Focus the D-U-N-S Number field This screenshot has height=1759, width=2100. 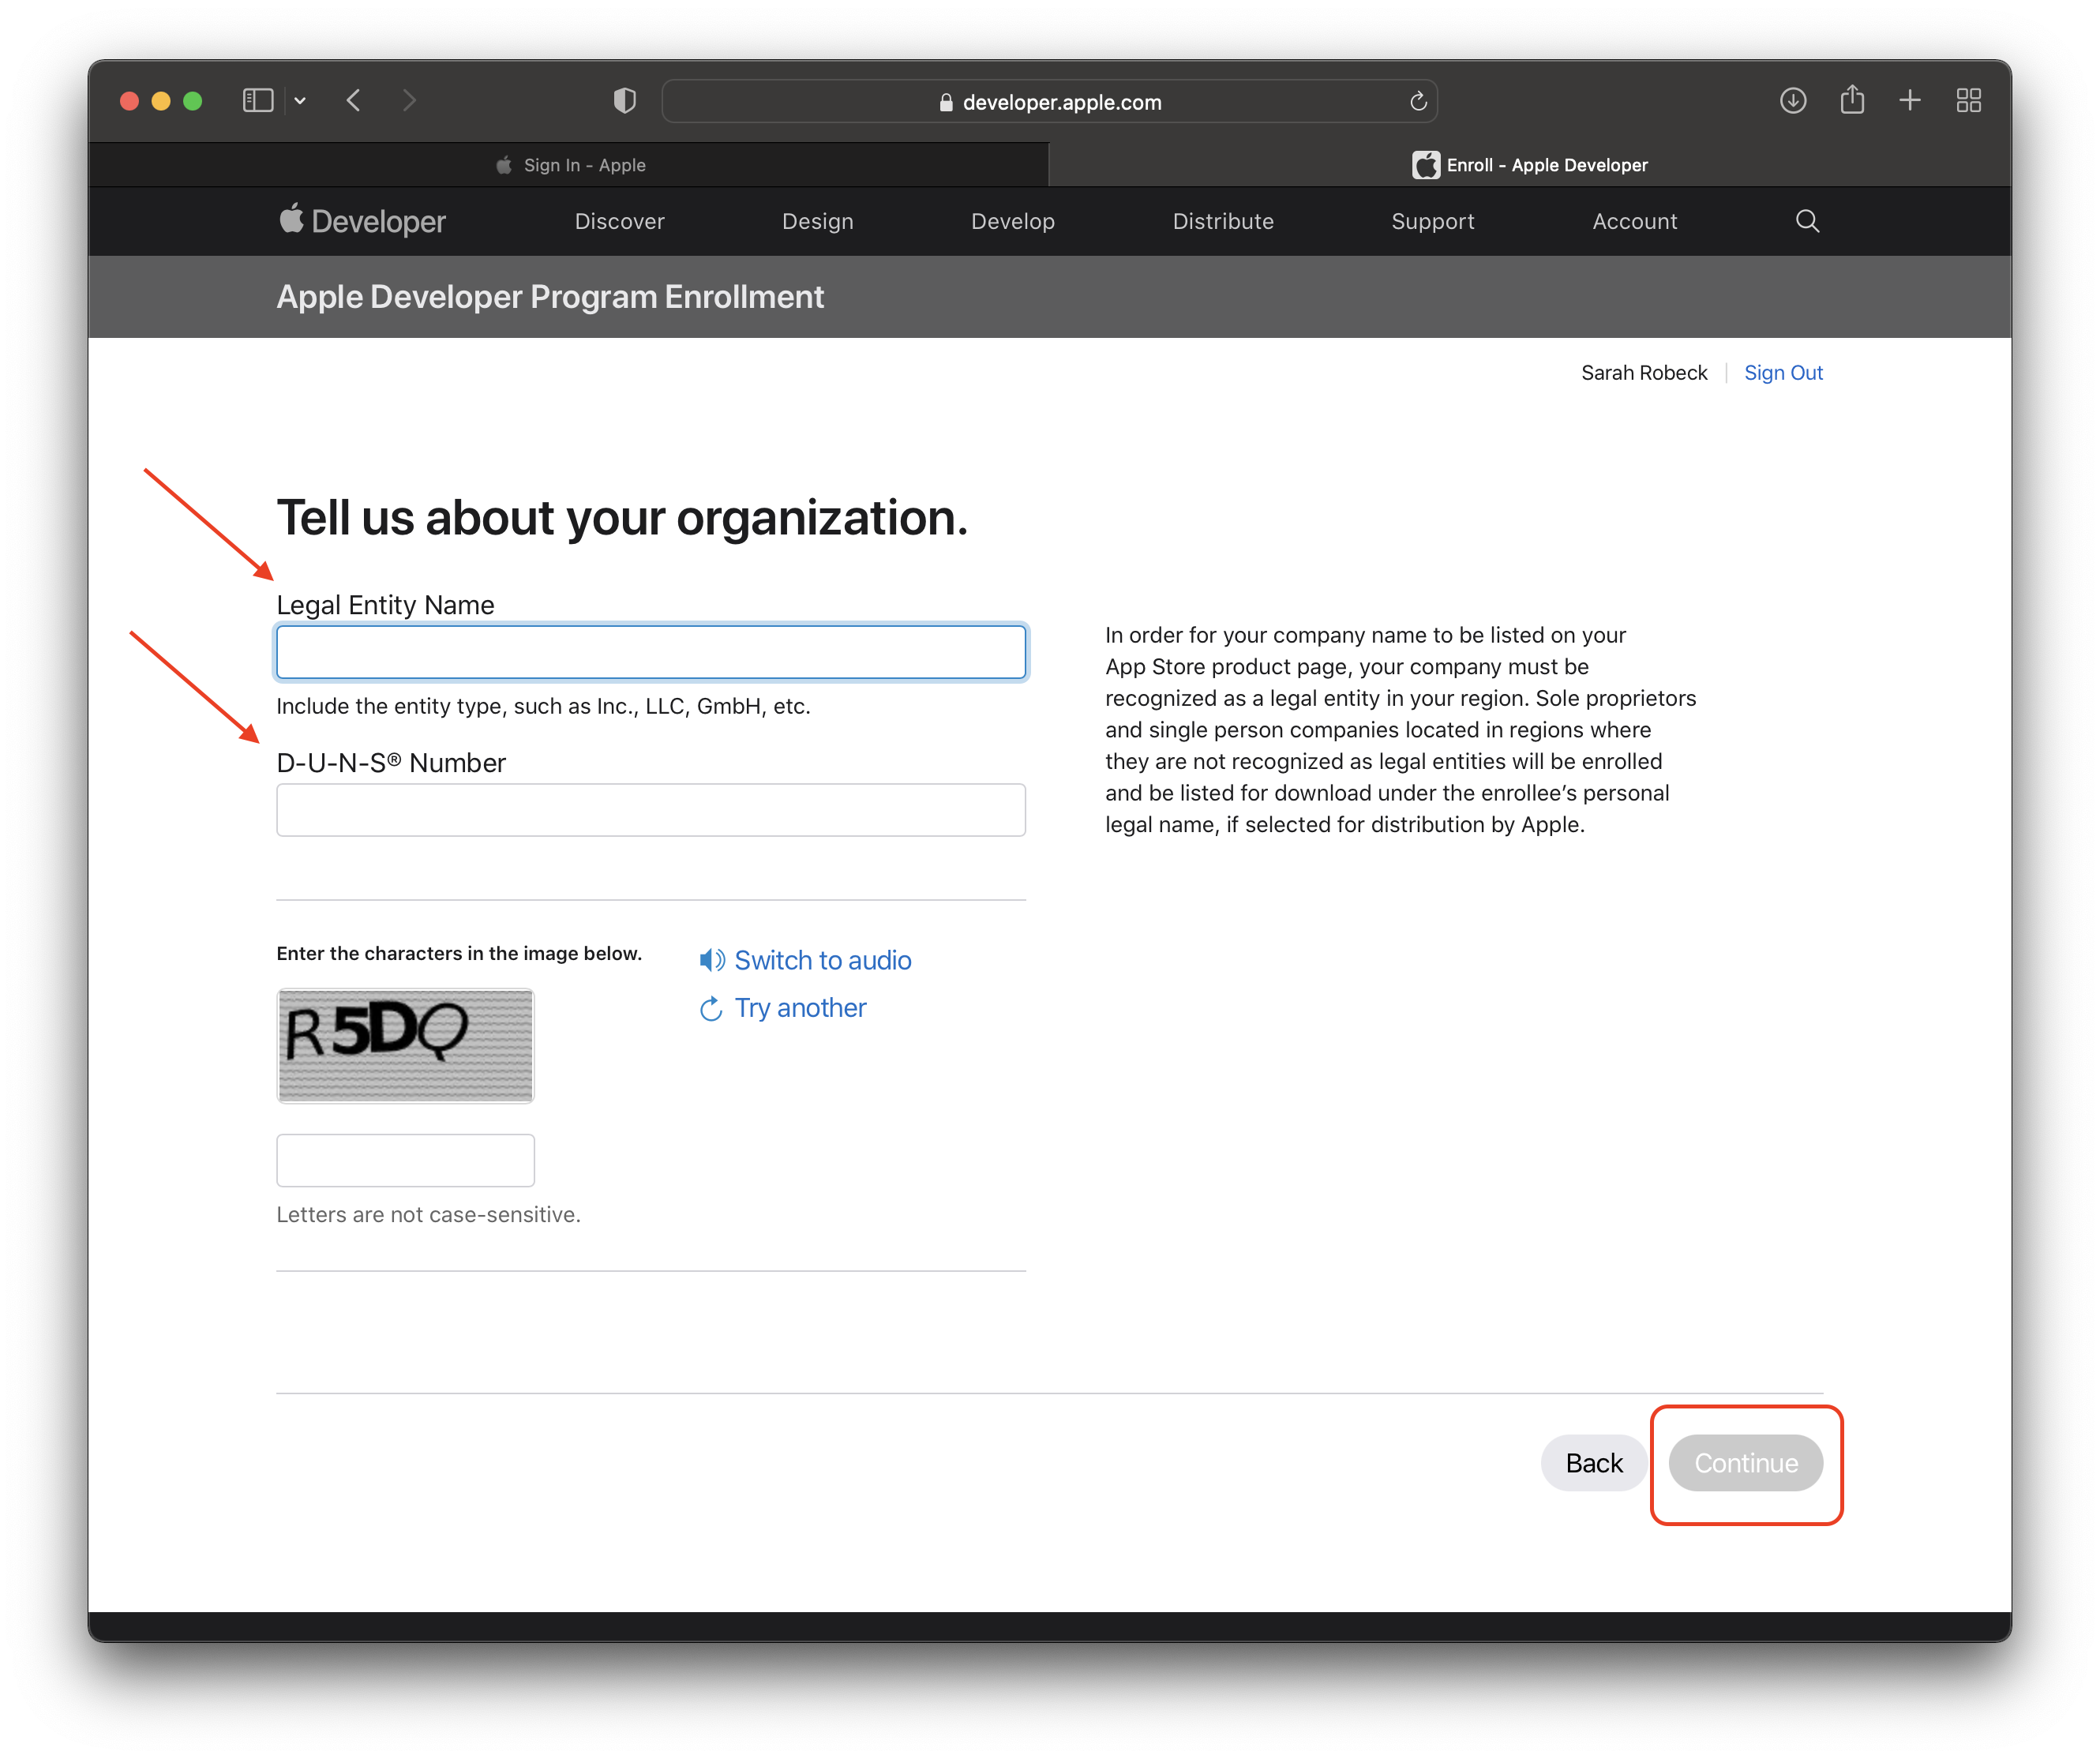pyautogui.click(x=651, y=810)
